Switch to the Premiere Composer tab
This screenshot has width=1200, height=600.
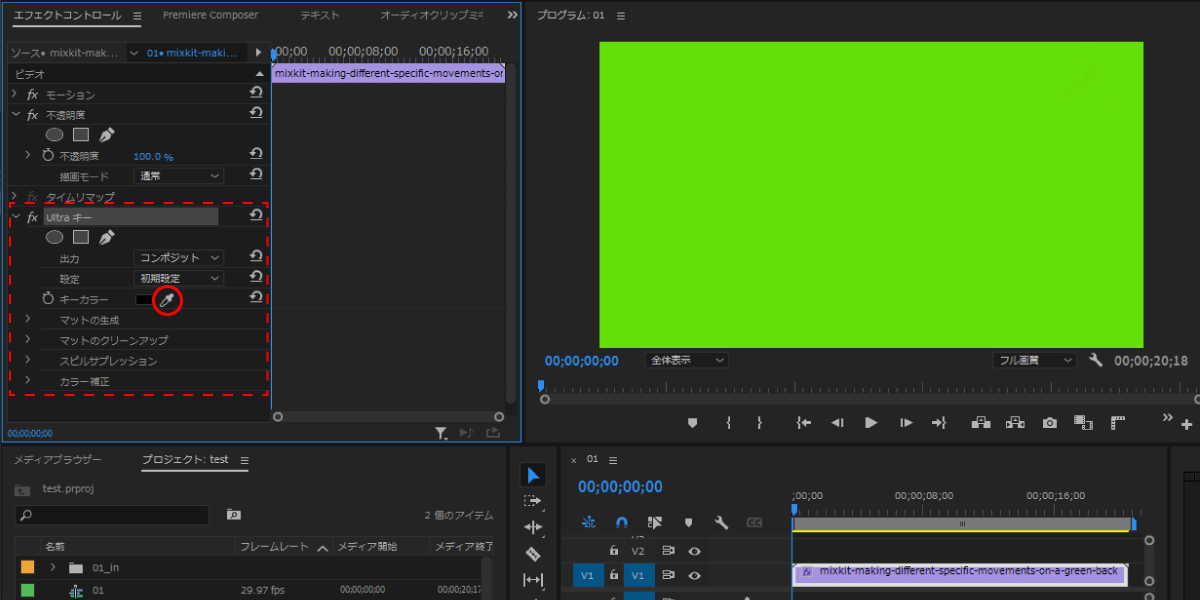(210, 15)
